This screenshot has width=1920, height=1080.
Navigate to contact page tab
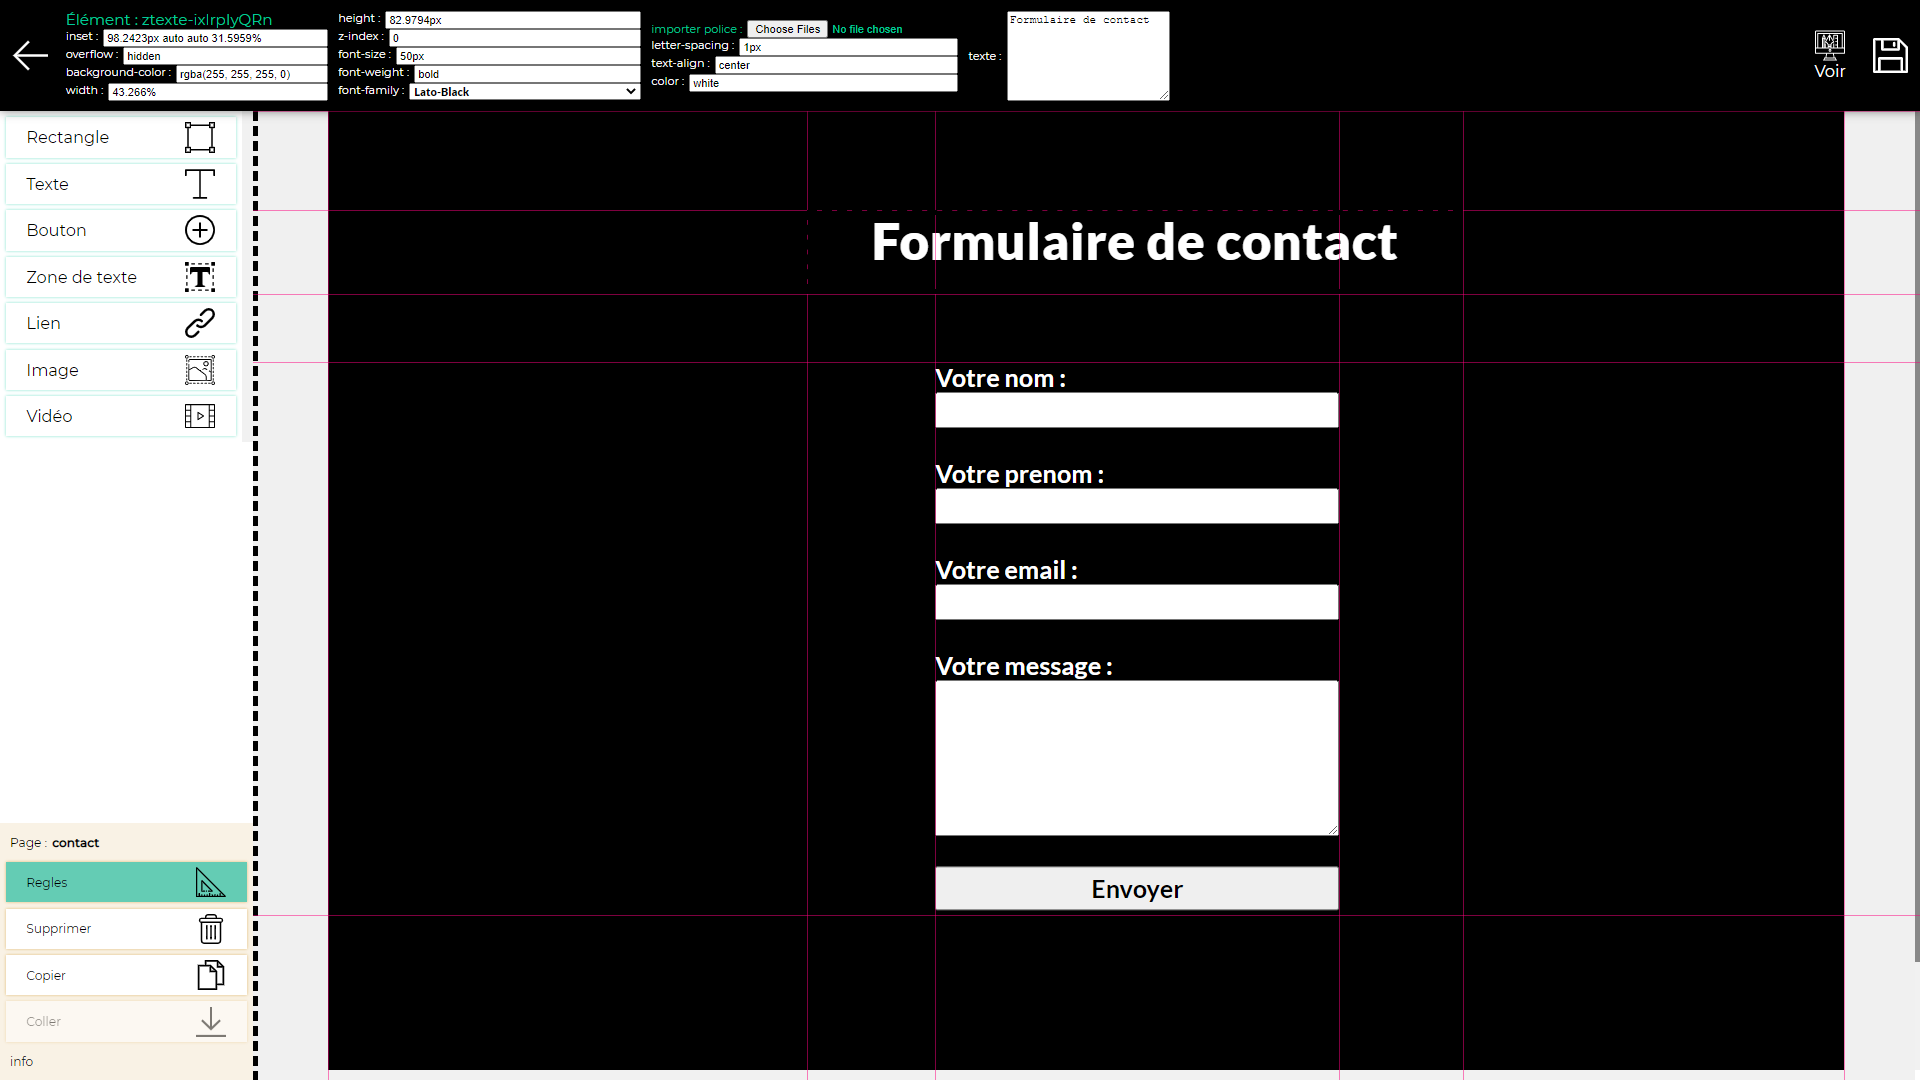coord(75,841)
